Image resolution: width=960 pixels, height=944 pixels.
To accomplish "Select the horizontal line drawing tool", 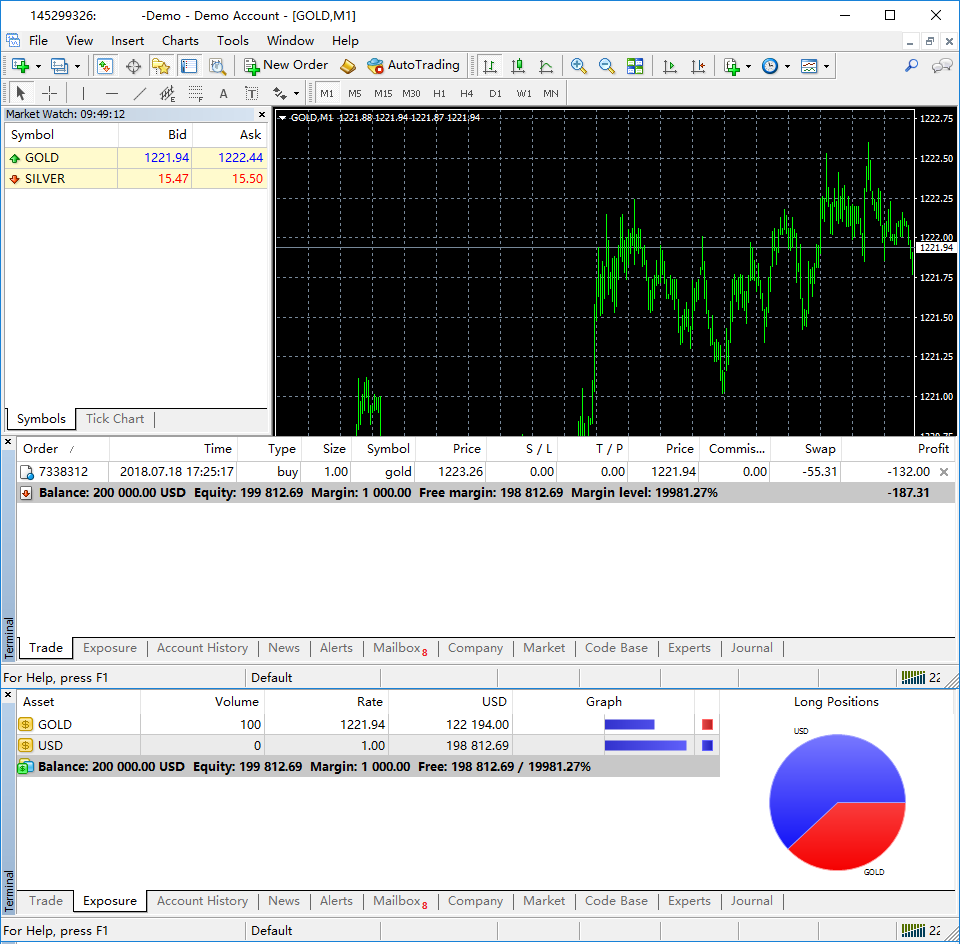I will tap(111, 93).
